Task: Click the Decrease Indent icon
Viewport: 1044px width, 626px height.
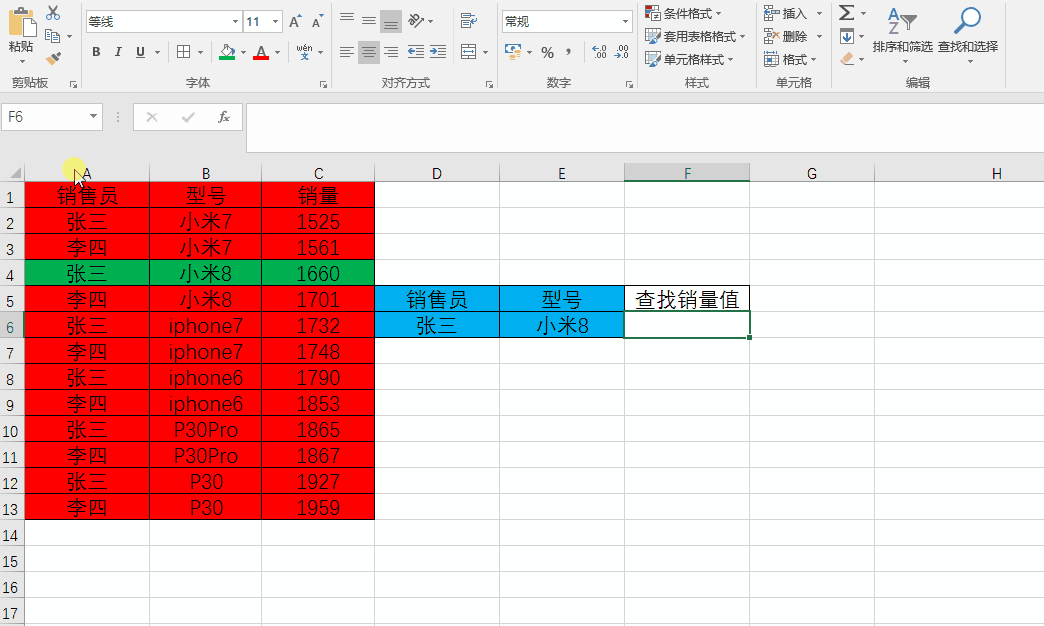Action: coord(415,52)
